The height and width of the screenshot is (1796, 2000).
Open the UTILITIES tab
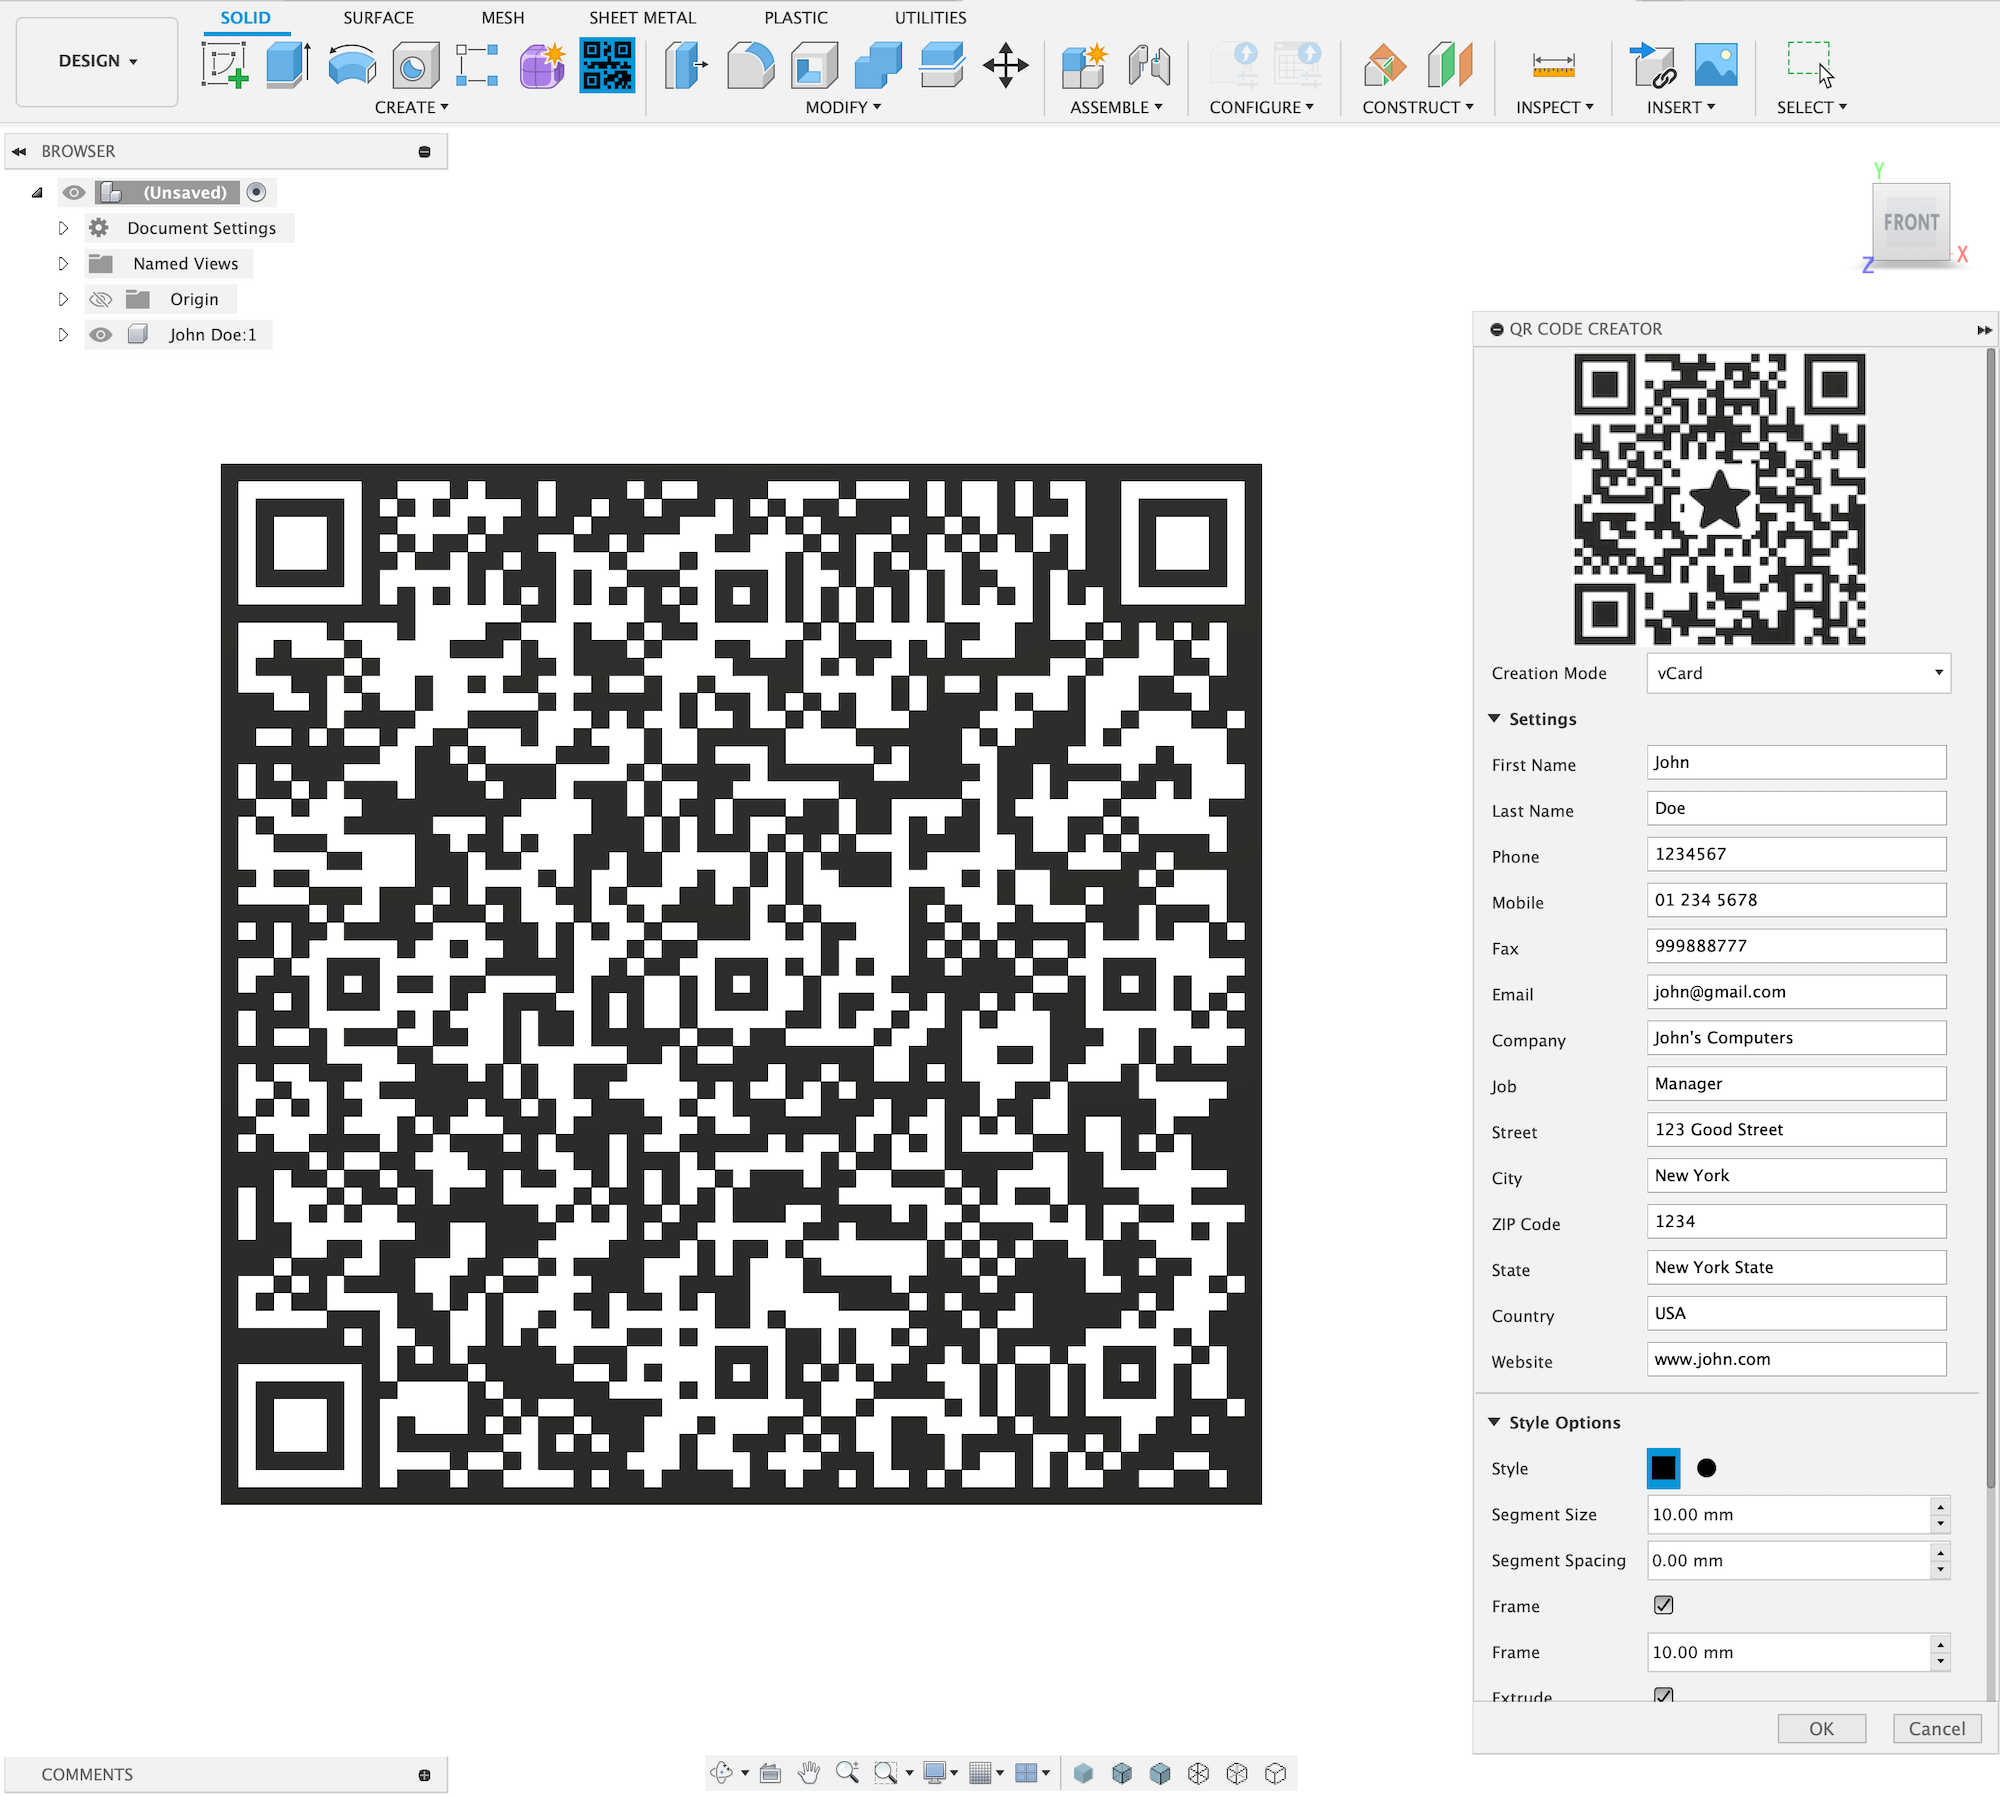click(930, 18)
